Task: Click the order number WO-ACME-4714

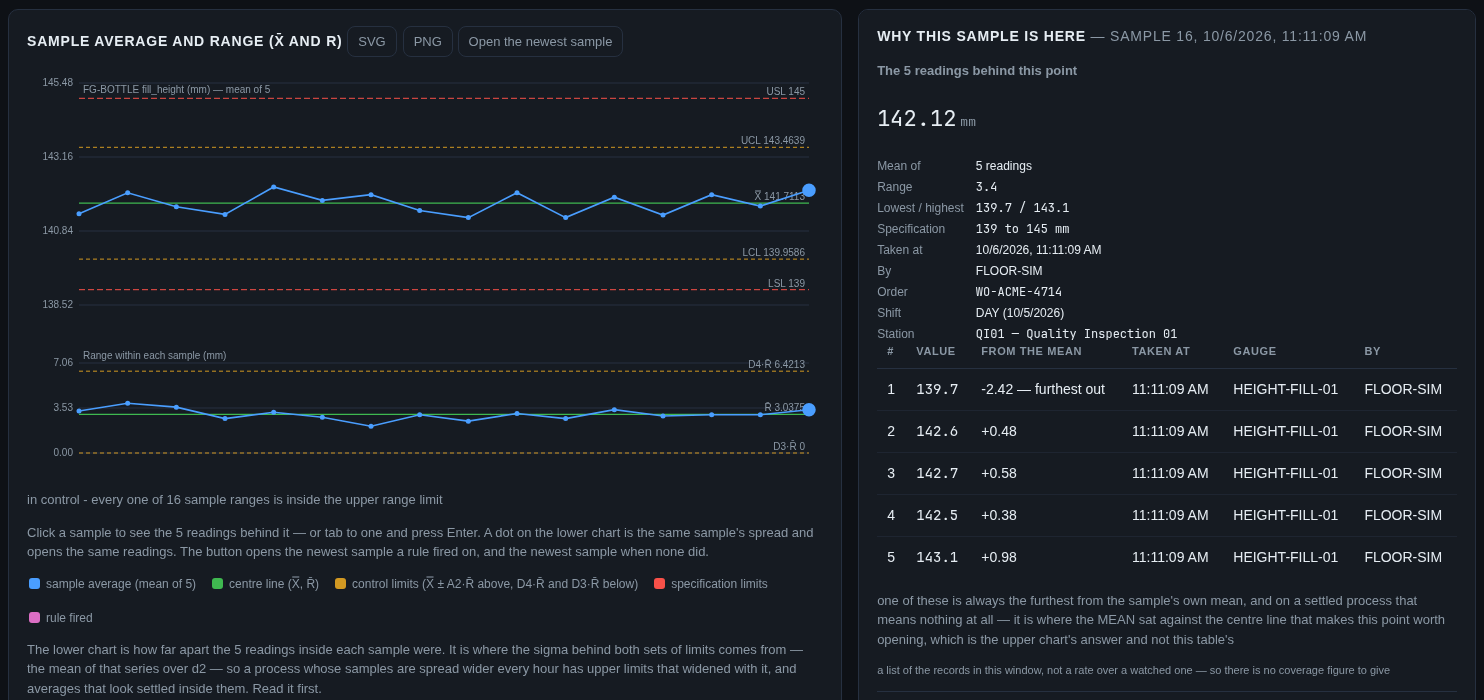Action: pyautogui.click(x=1019, y=292)
